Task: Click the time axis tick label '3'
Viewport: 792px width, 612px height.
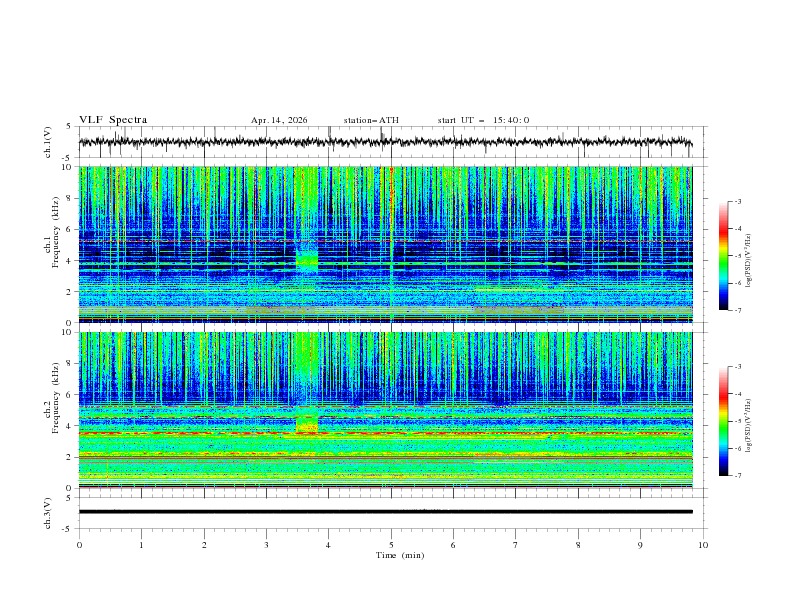Action: coord(266,545)
